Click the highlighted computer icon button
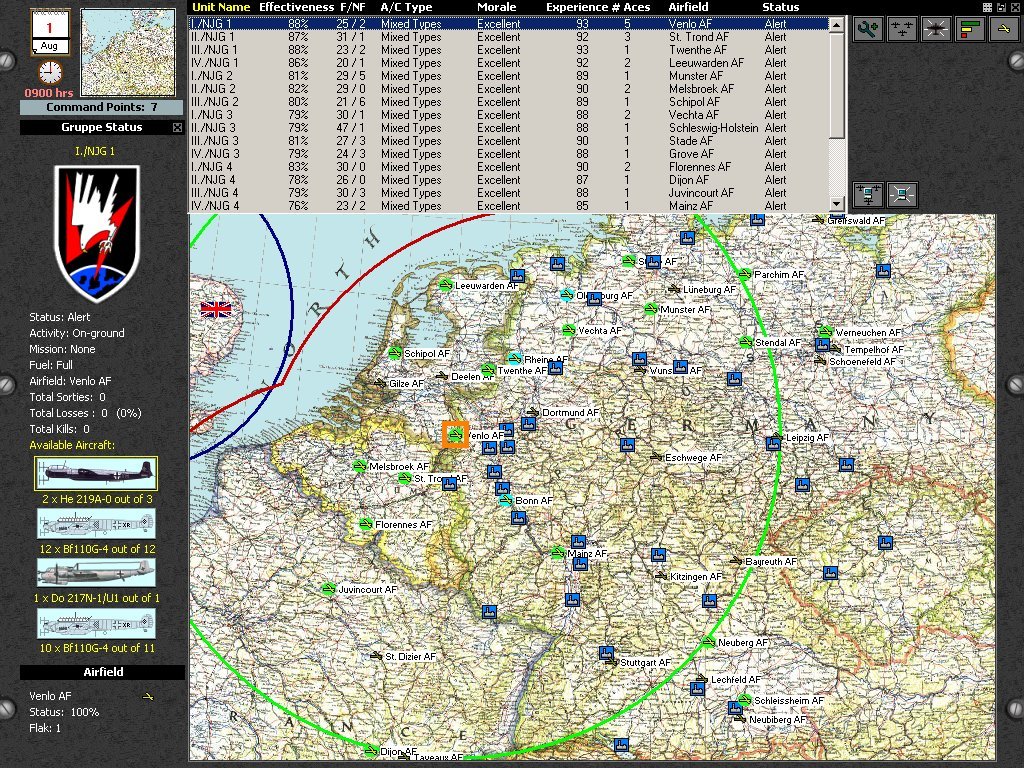Screen dimensions: 1024x768 point(902,194)
